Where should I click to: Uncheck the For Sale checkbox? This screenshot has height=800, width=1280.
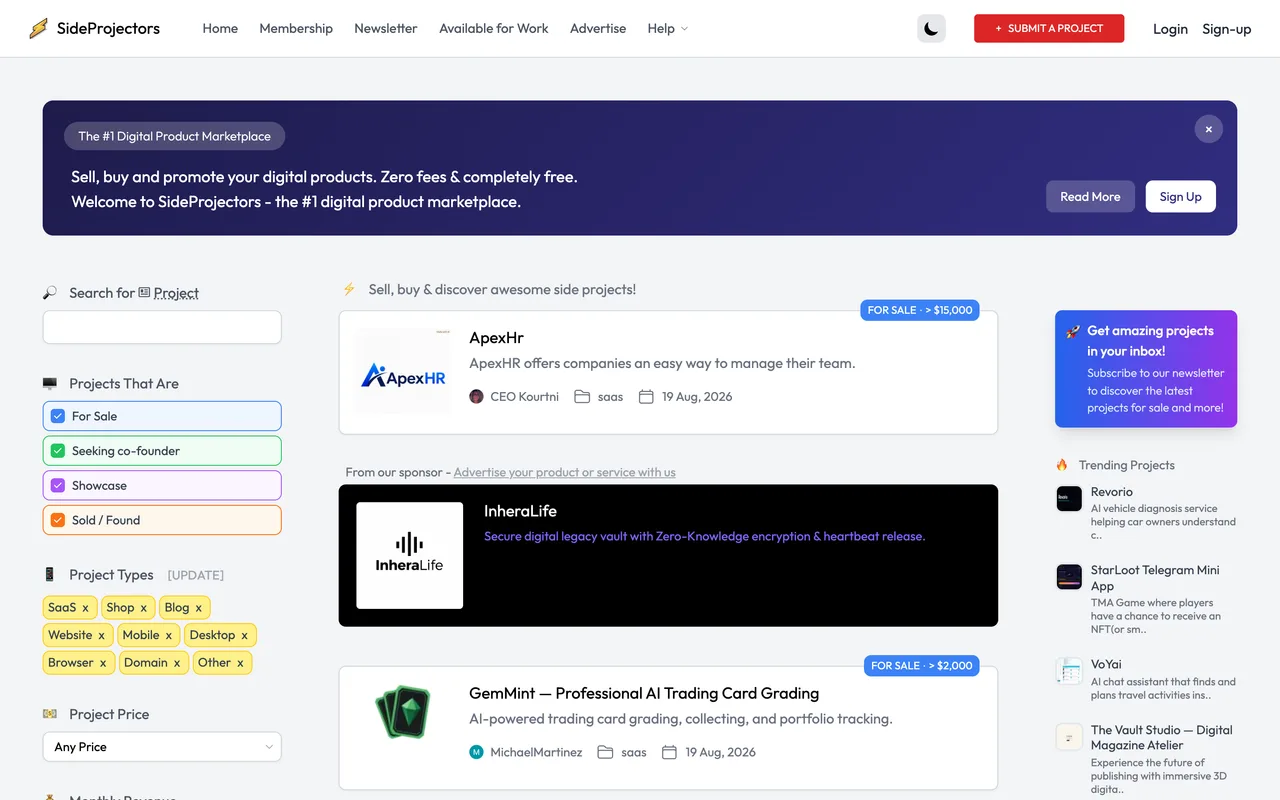[58, 416]
